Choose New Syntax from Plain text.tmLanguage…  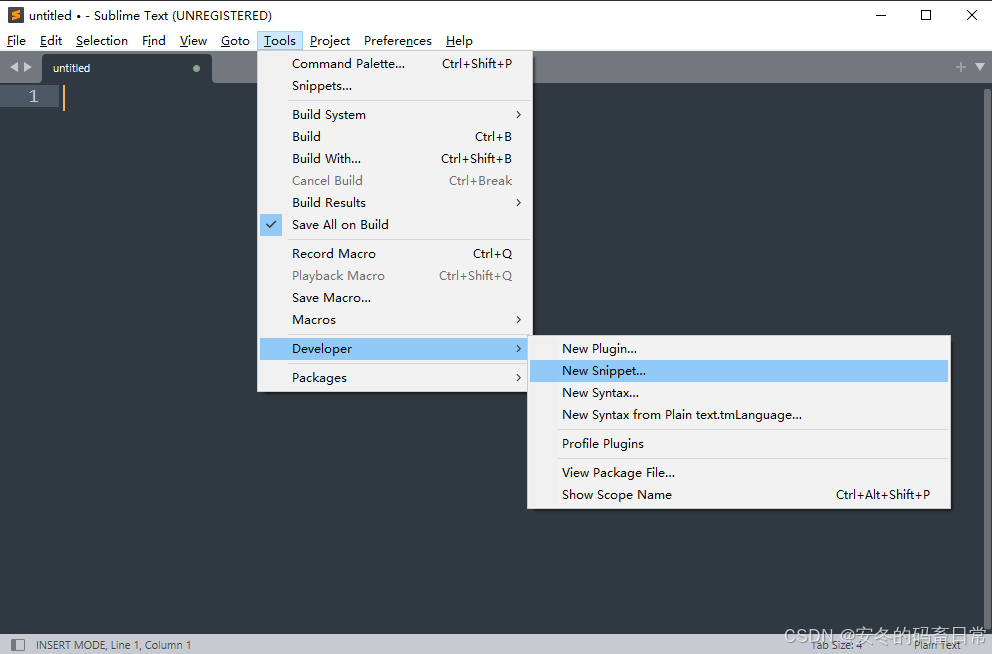click(739, 415)
